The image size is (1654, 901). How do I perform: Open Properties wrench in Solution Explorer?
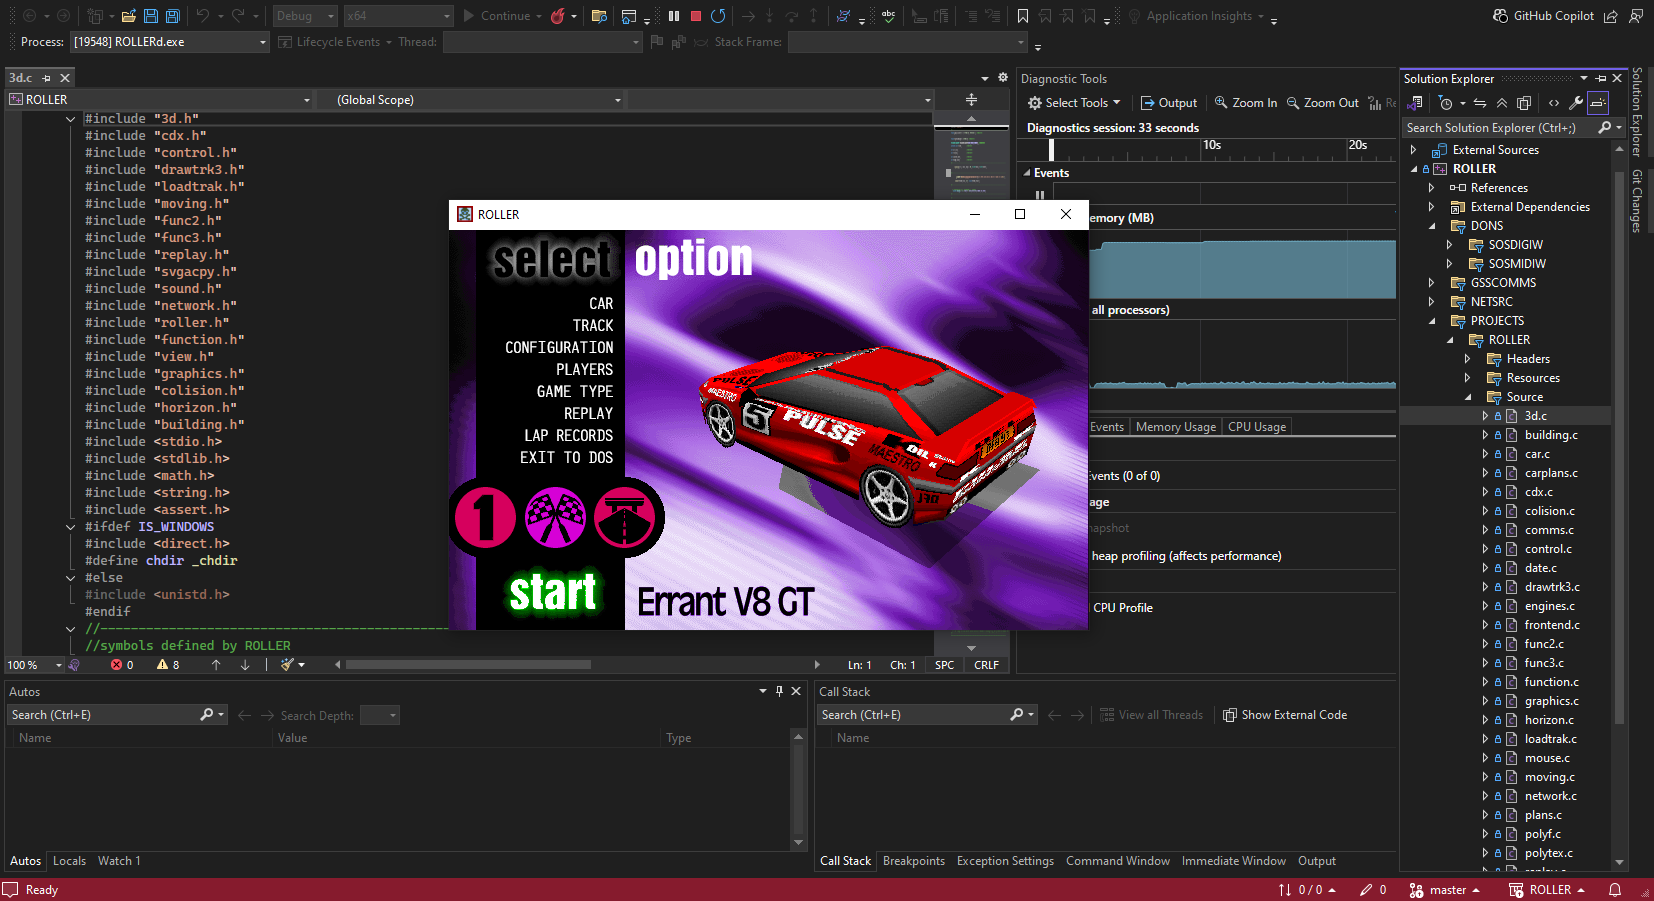click(x=1576, y=103)
